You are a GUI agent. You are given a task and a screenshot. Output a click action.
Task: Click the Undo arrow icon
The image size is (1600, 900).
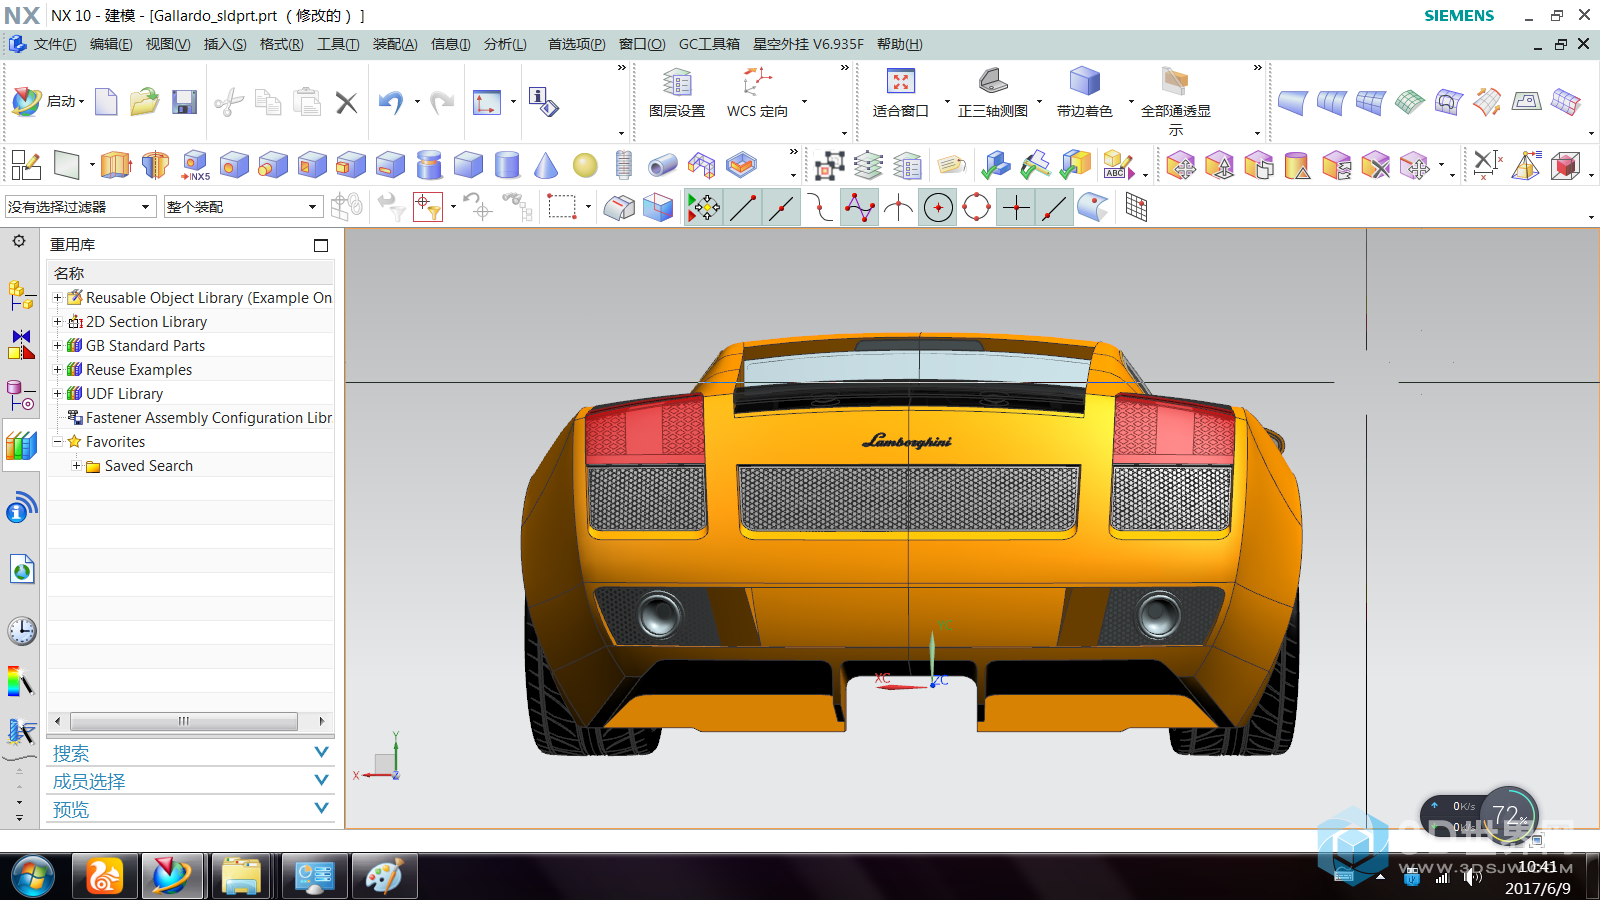pos(391,102)
